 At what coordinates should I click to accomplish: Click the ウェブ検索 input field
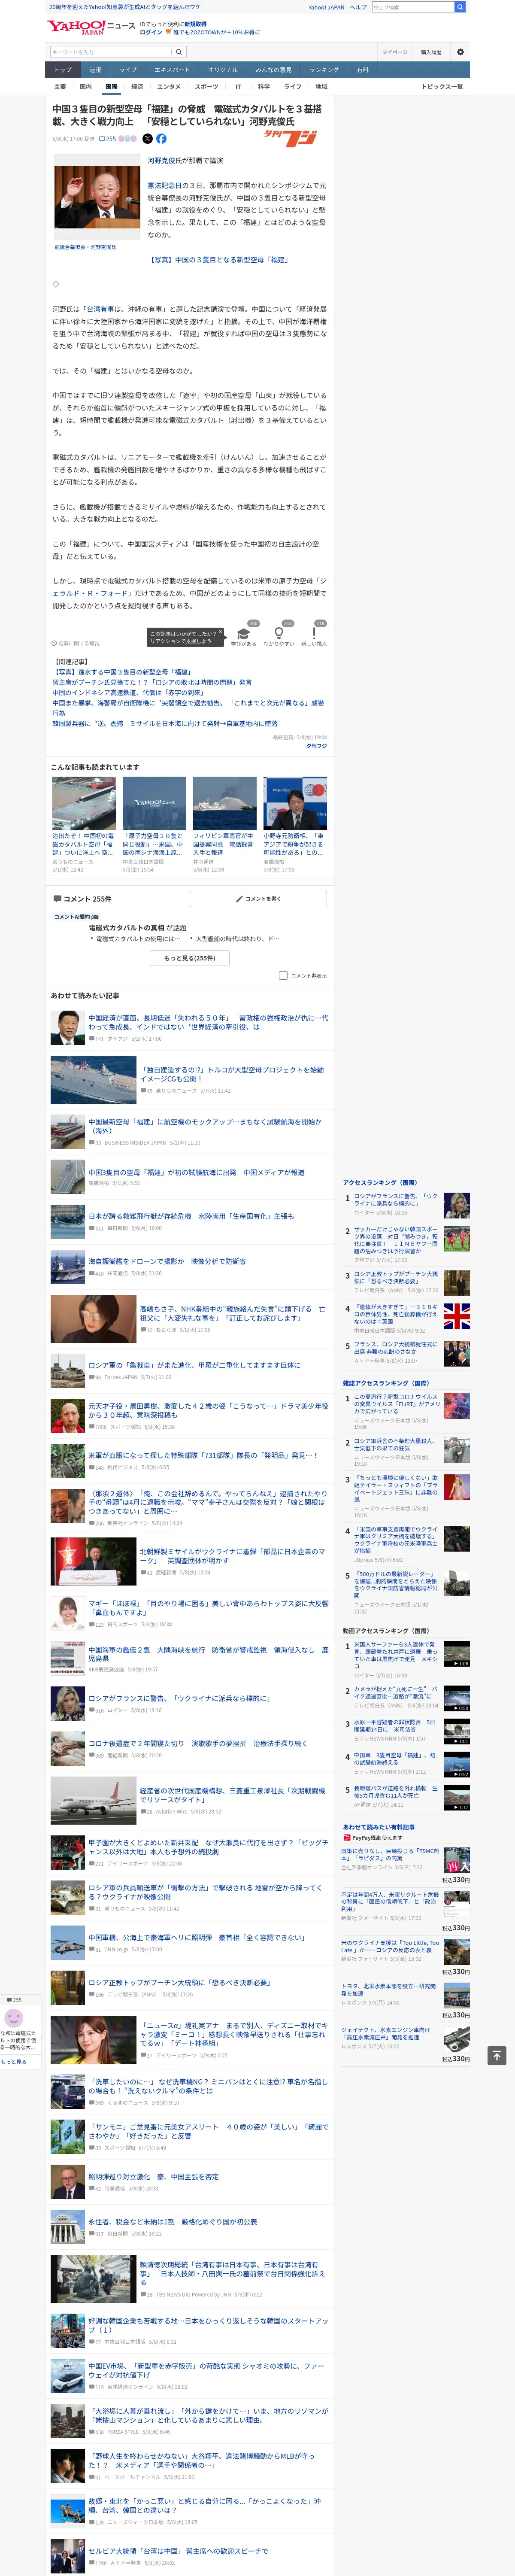[412, 7]
